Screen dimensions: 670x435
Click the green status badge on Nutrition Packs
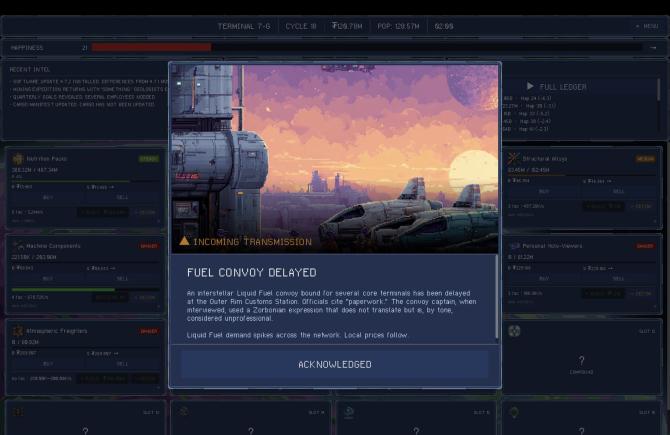149,159
